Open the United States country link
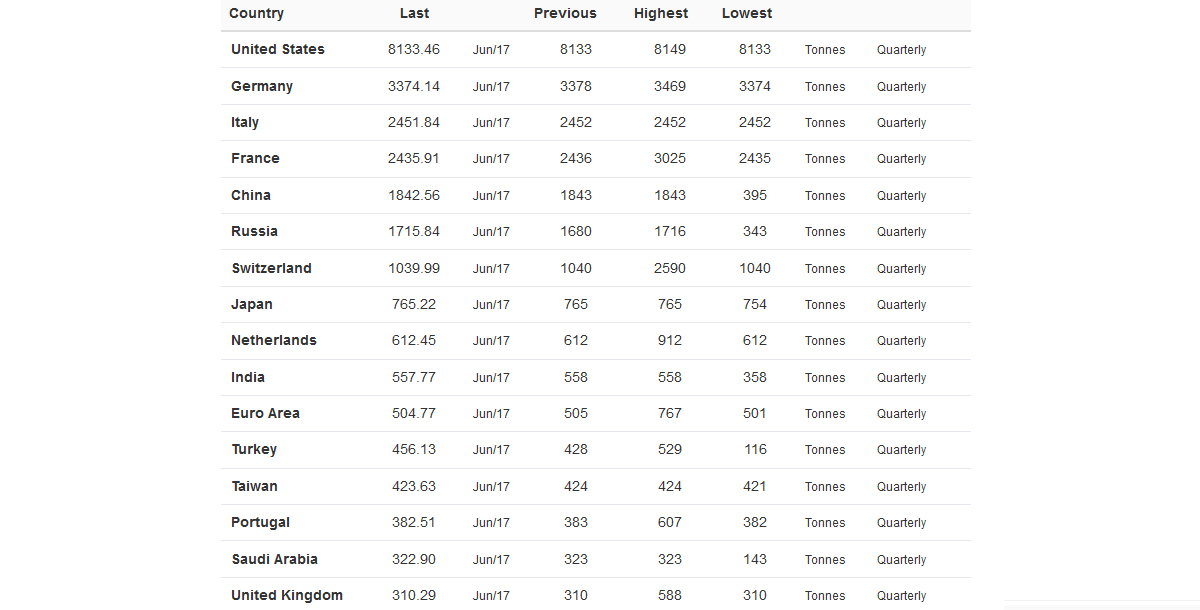 [278, 50]
